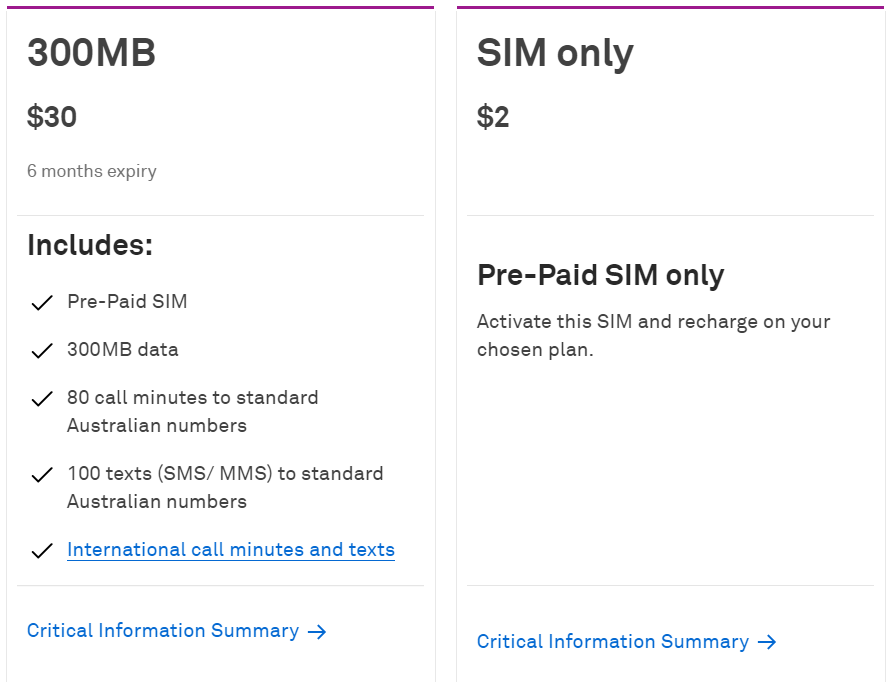892x682 pixels.
Task: Click the checkmark beside International call minutes
Action: tap(42, 551)
